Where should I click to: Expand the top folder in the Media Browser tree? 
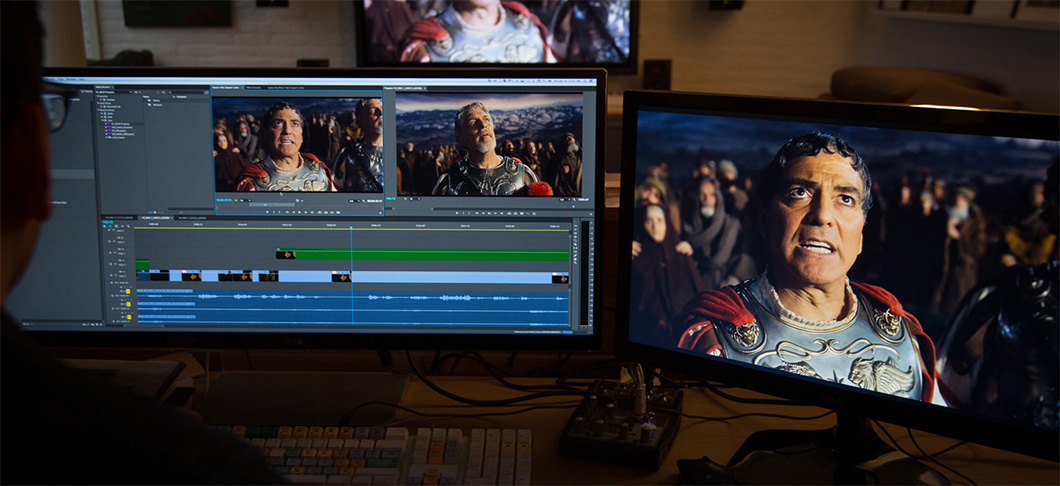click(100, 97)
